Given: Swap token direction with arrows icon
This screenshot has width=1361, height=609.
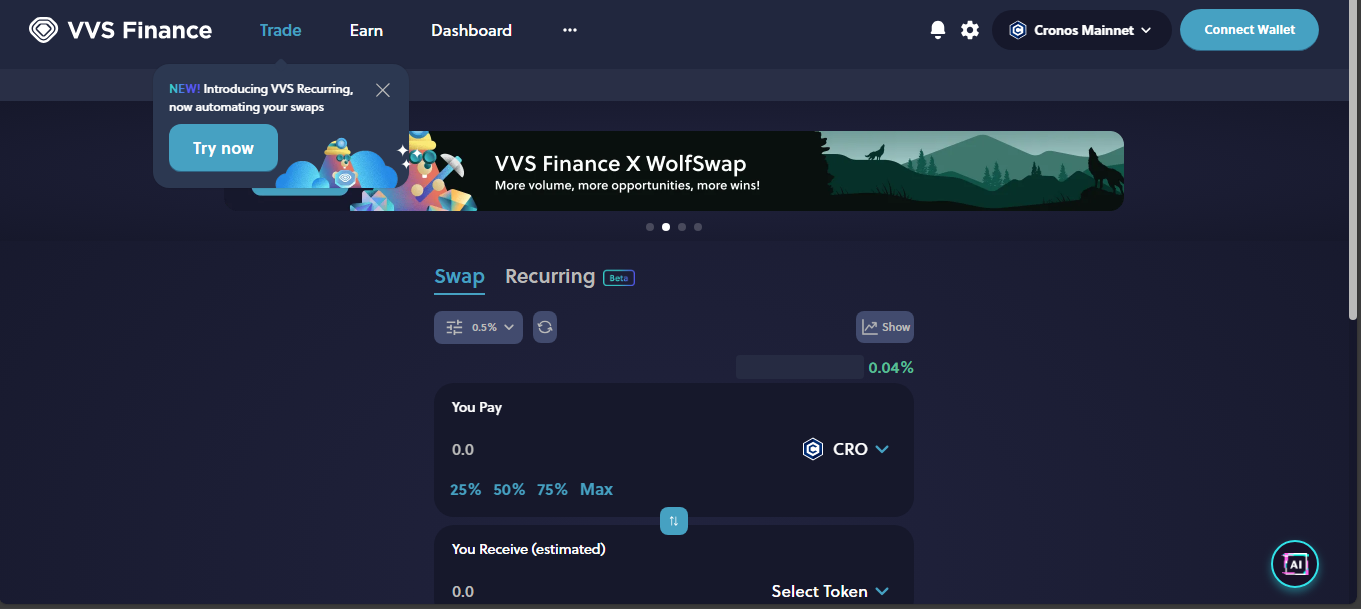Looking at the screenshot, I should 674,521.
